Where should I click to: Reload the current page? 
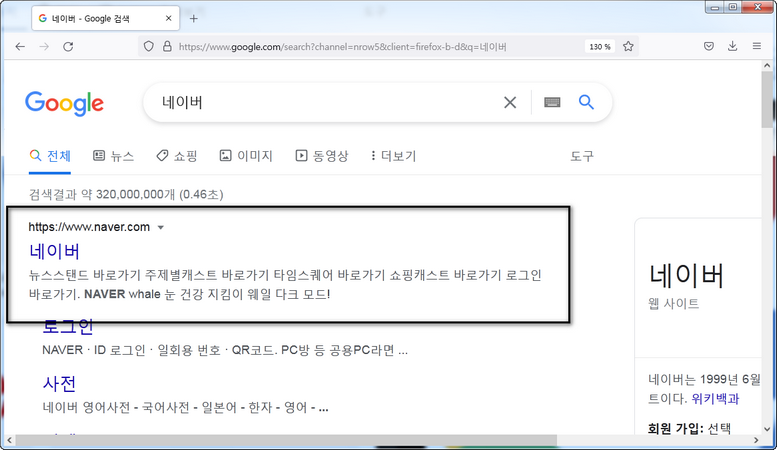[x=68, y=47]
